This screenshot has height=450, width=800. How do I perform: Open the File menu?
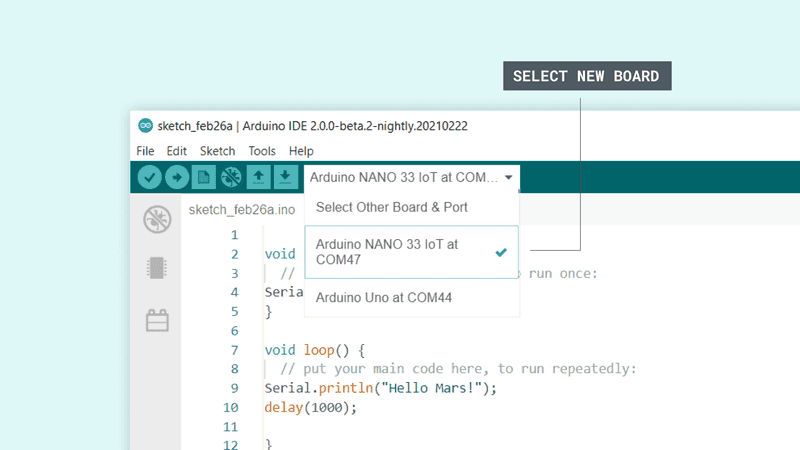point(145,151)
